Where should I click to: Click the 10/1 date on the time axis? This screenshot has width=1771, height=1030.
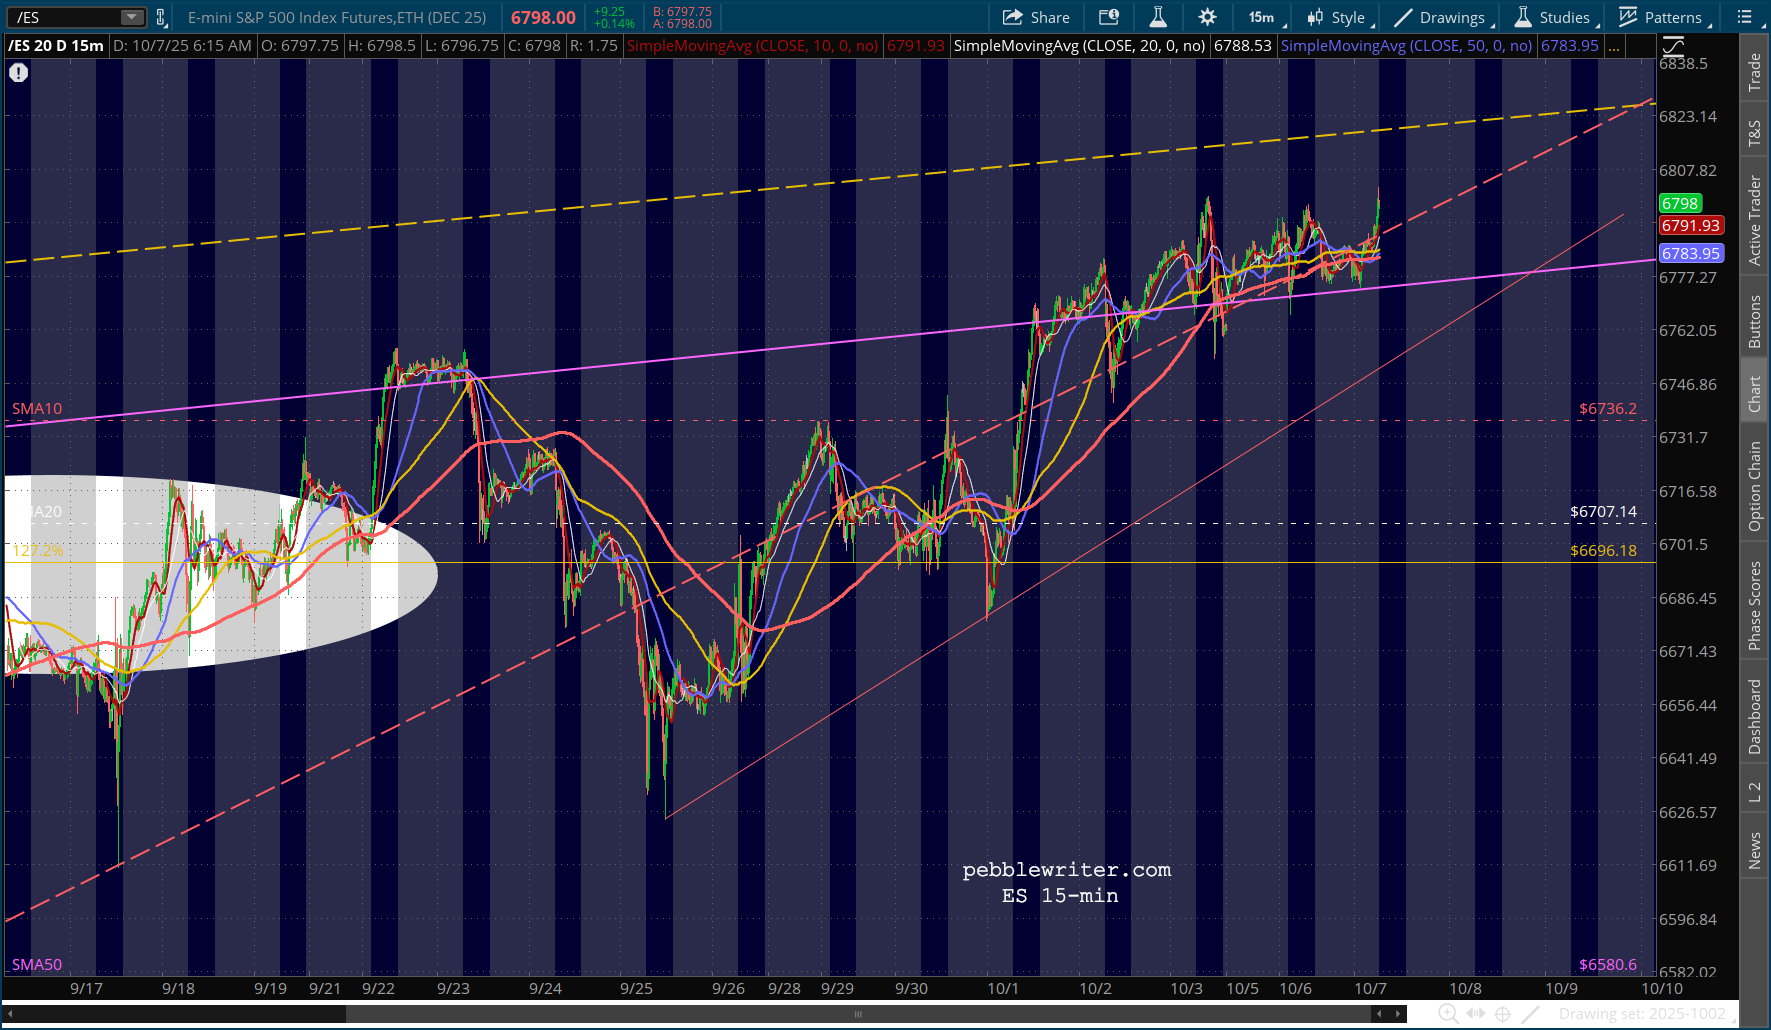click(x=1003, y=989)
